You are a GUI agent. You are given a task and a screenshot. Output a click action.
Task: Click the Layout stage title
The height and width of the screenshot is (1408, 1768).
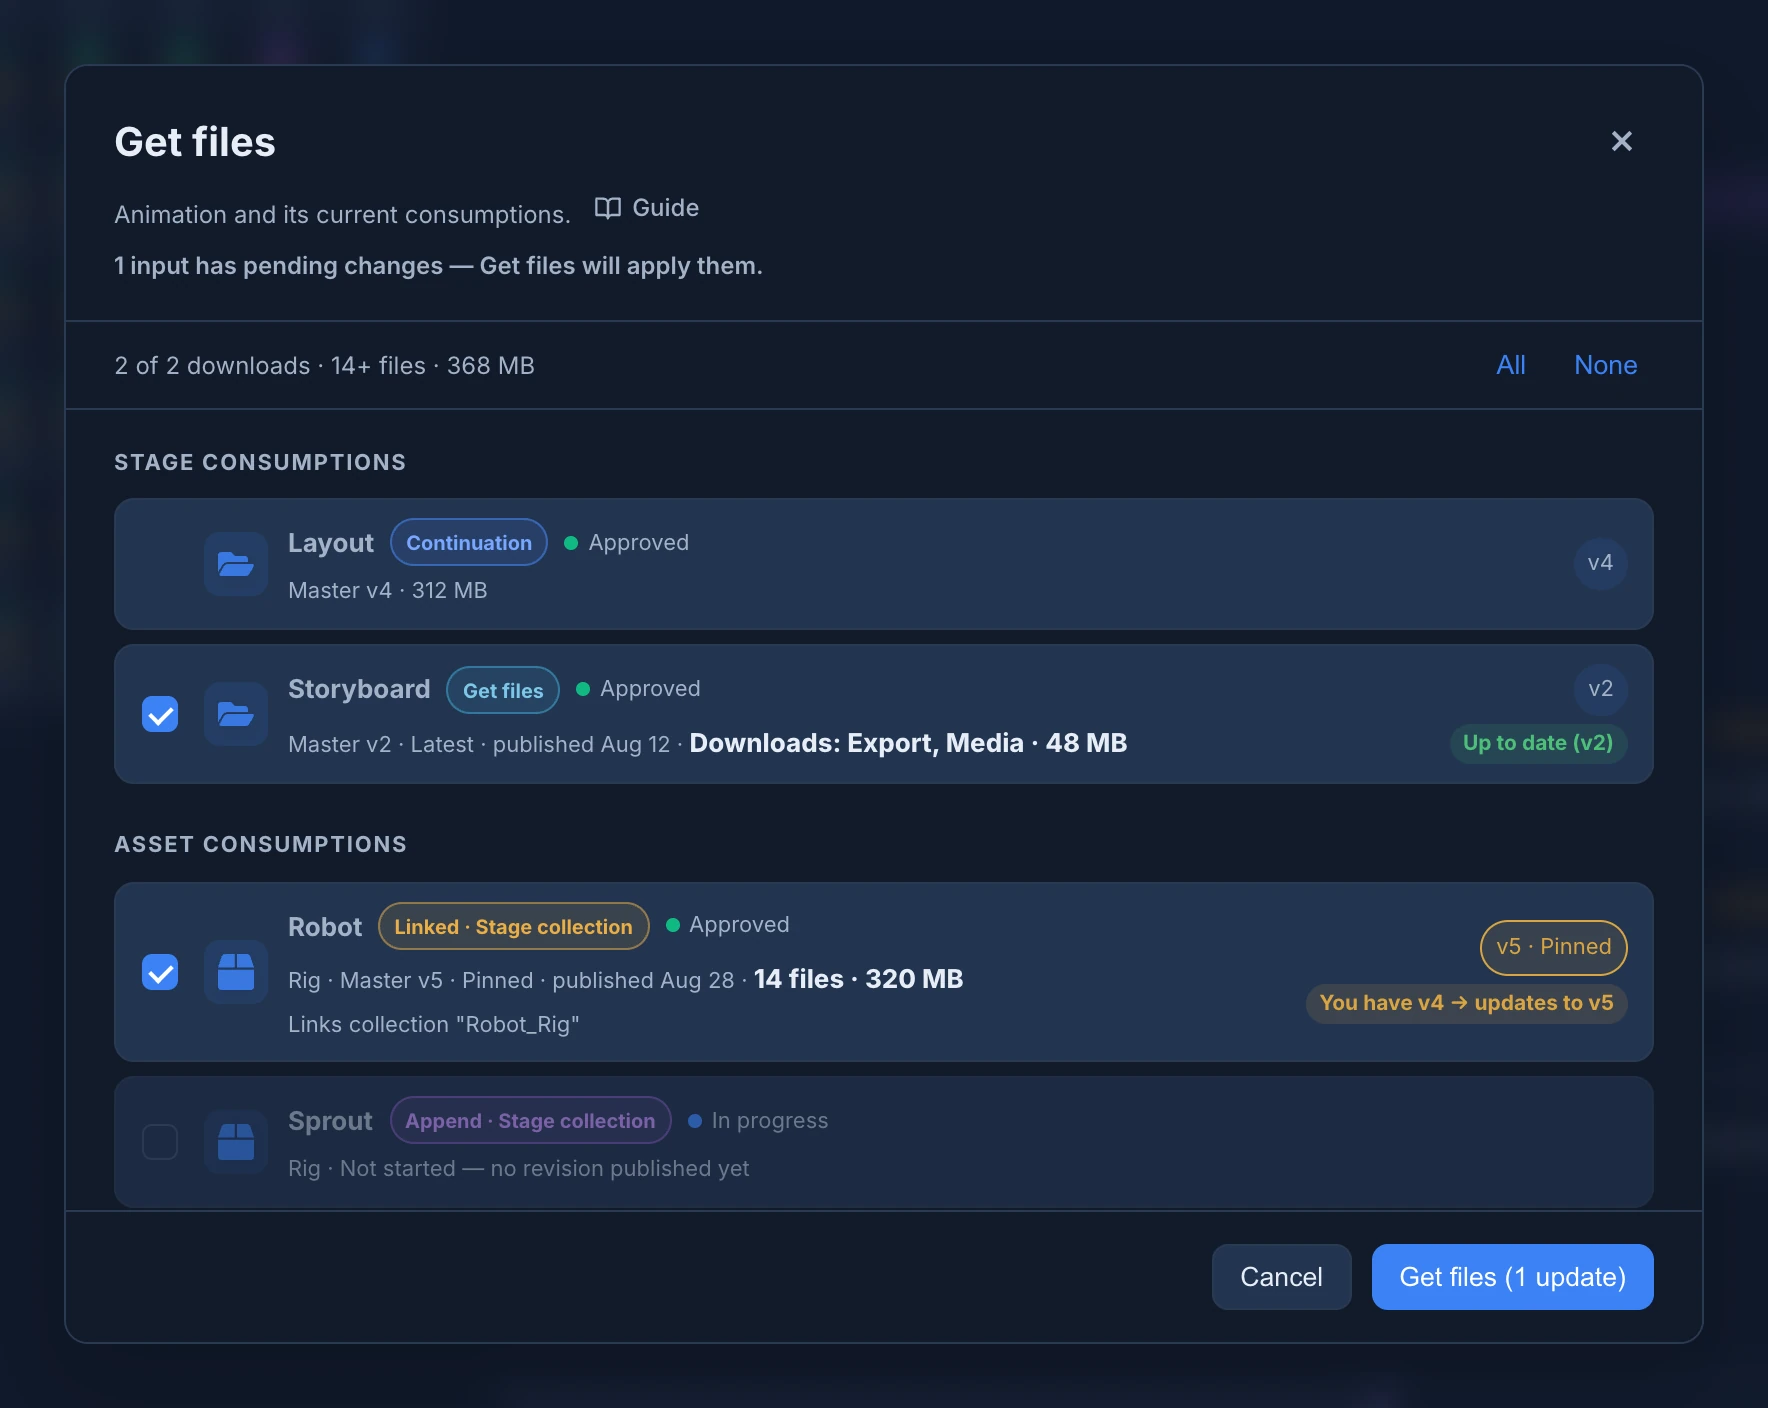pyautogui.click(x=330, y=543)
